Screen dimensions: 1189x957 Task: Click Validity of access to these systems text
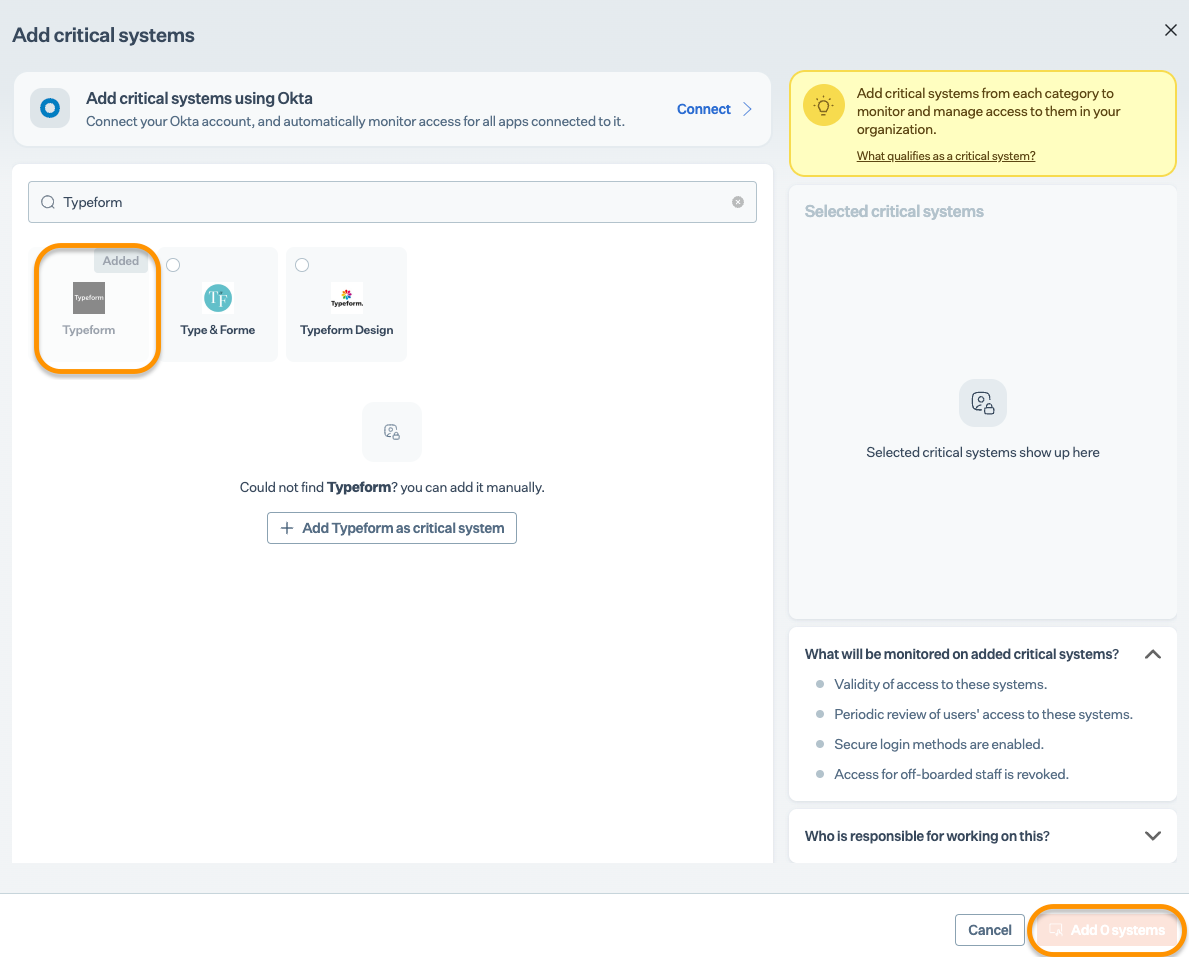(940, 685)
